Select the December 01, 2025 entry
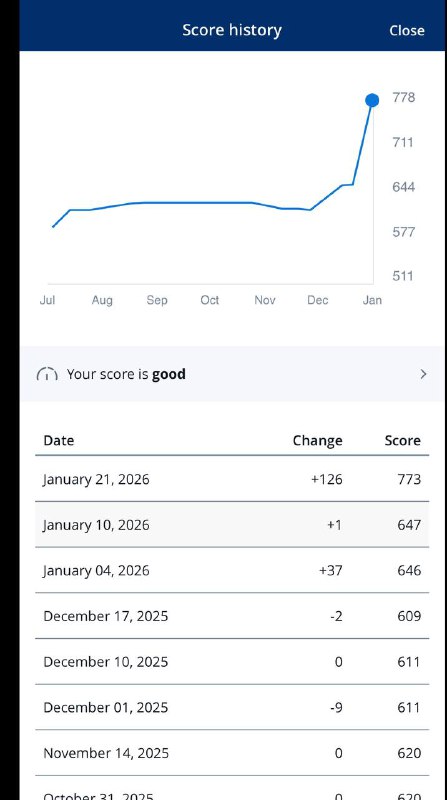 [x=232, y=707]
